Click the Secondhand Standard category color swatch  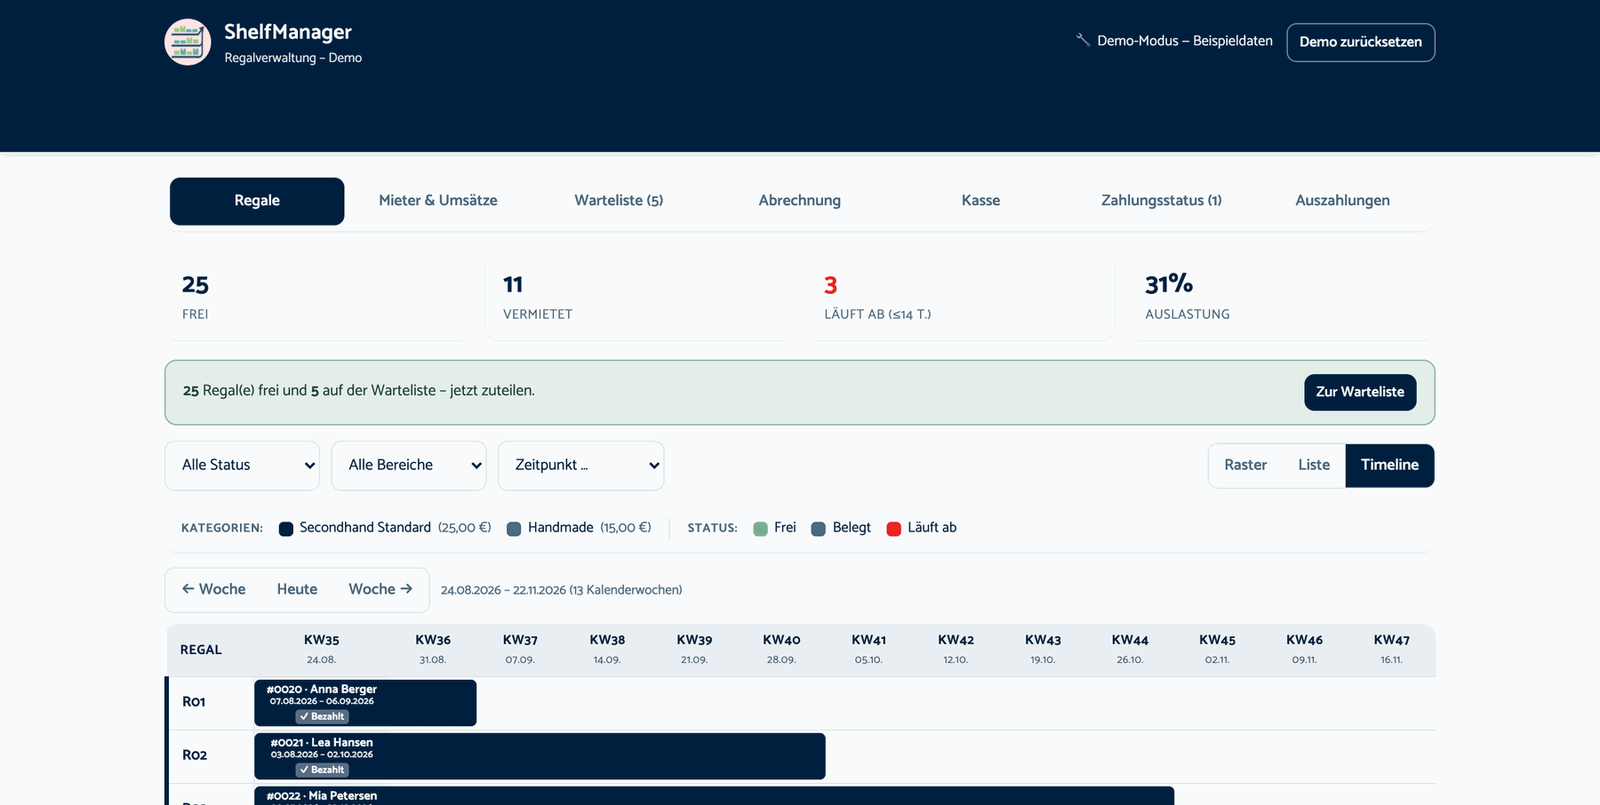point(286,529)
